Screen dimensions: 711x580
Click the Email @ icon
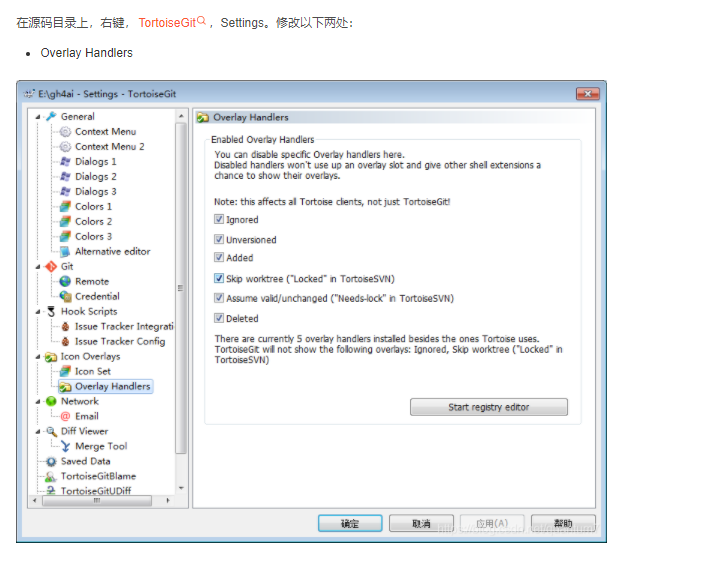tap(66, 416)
